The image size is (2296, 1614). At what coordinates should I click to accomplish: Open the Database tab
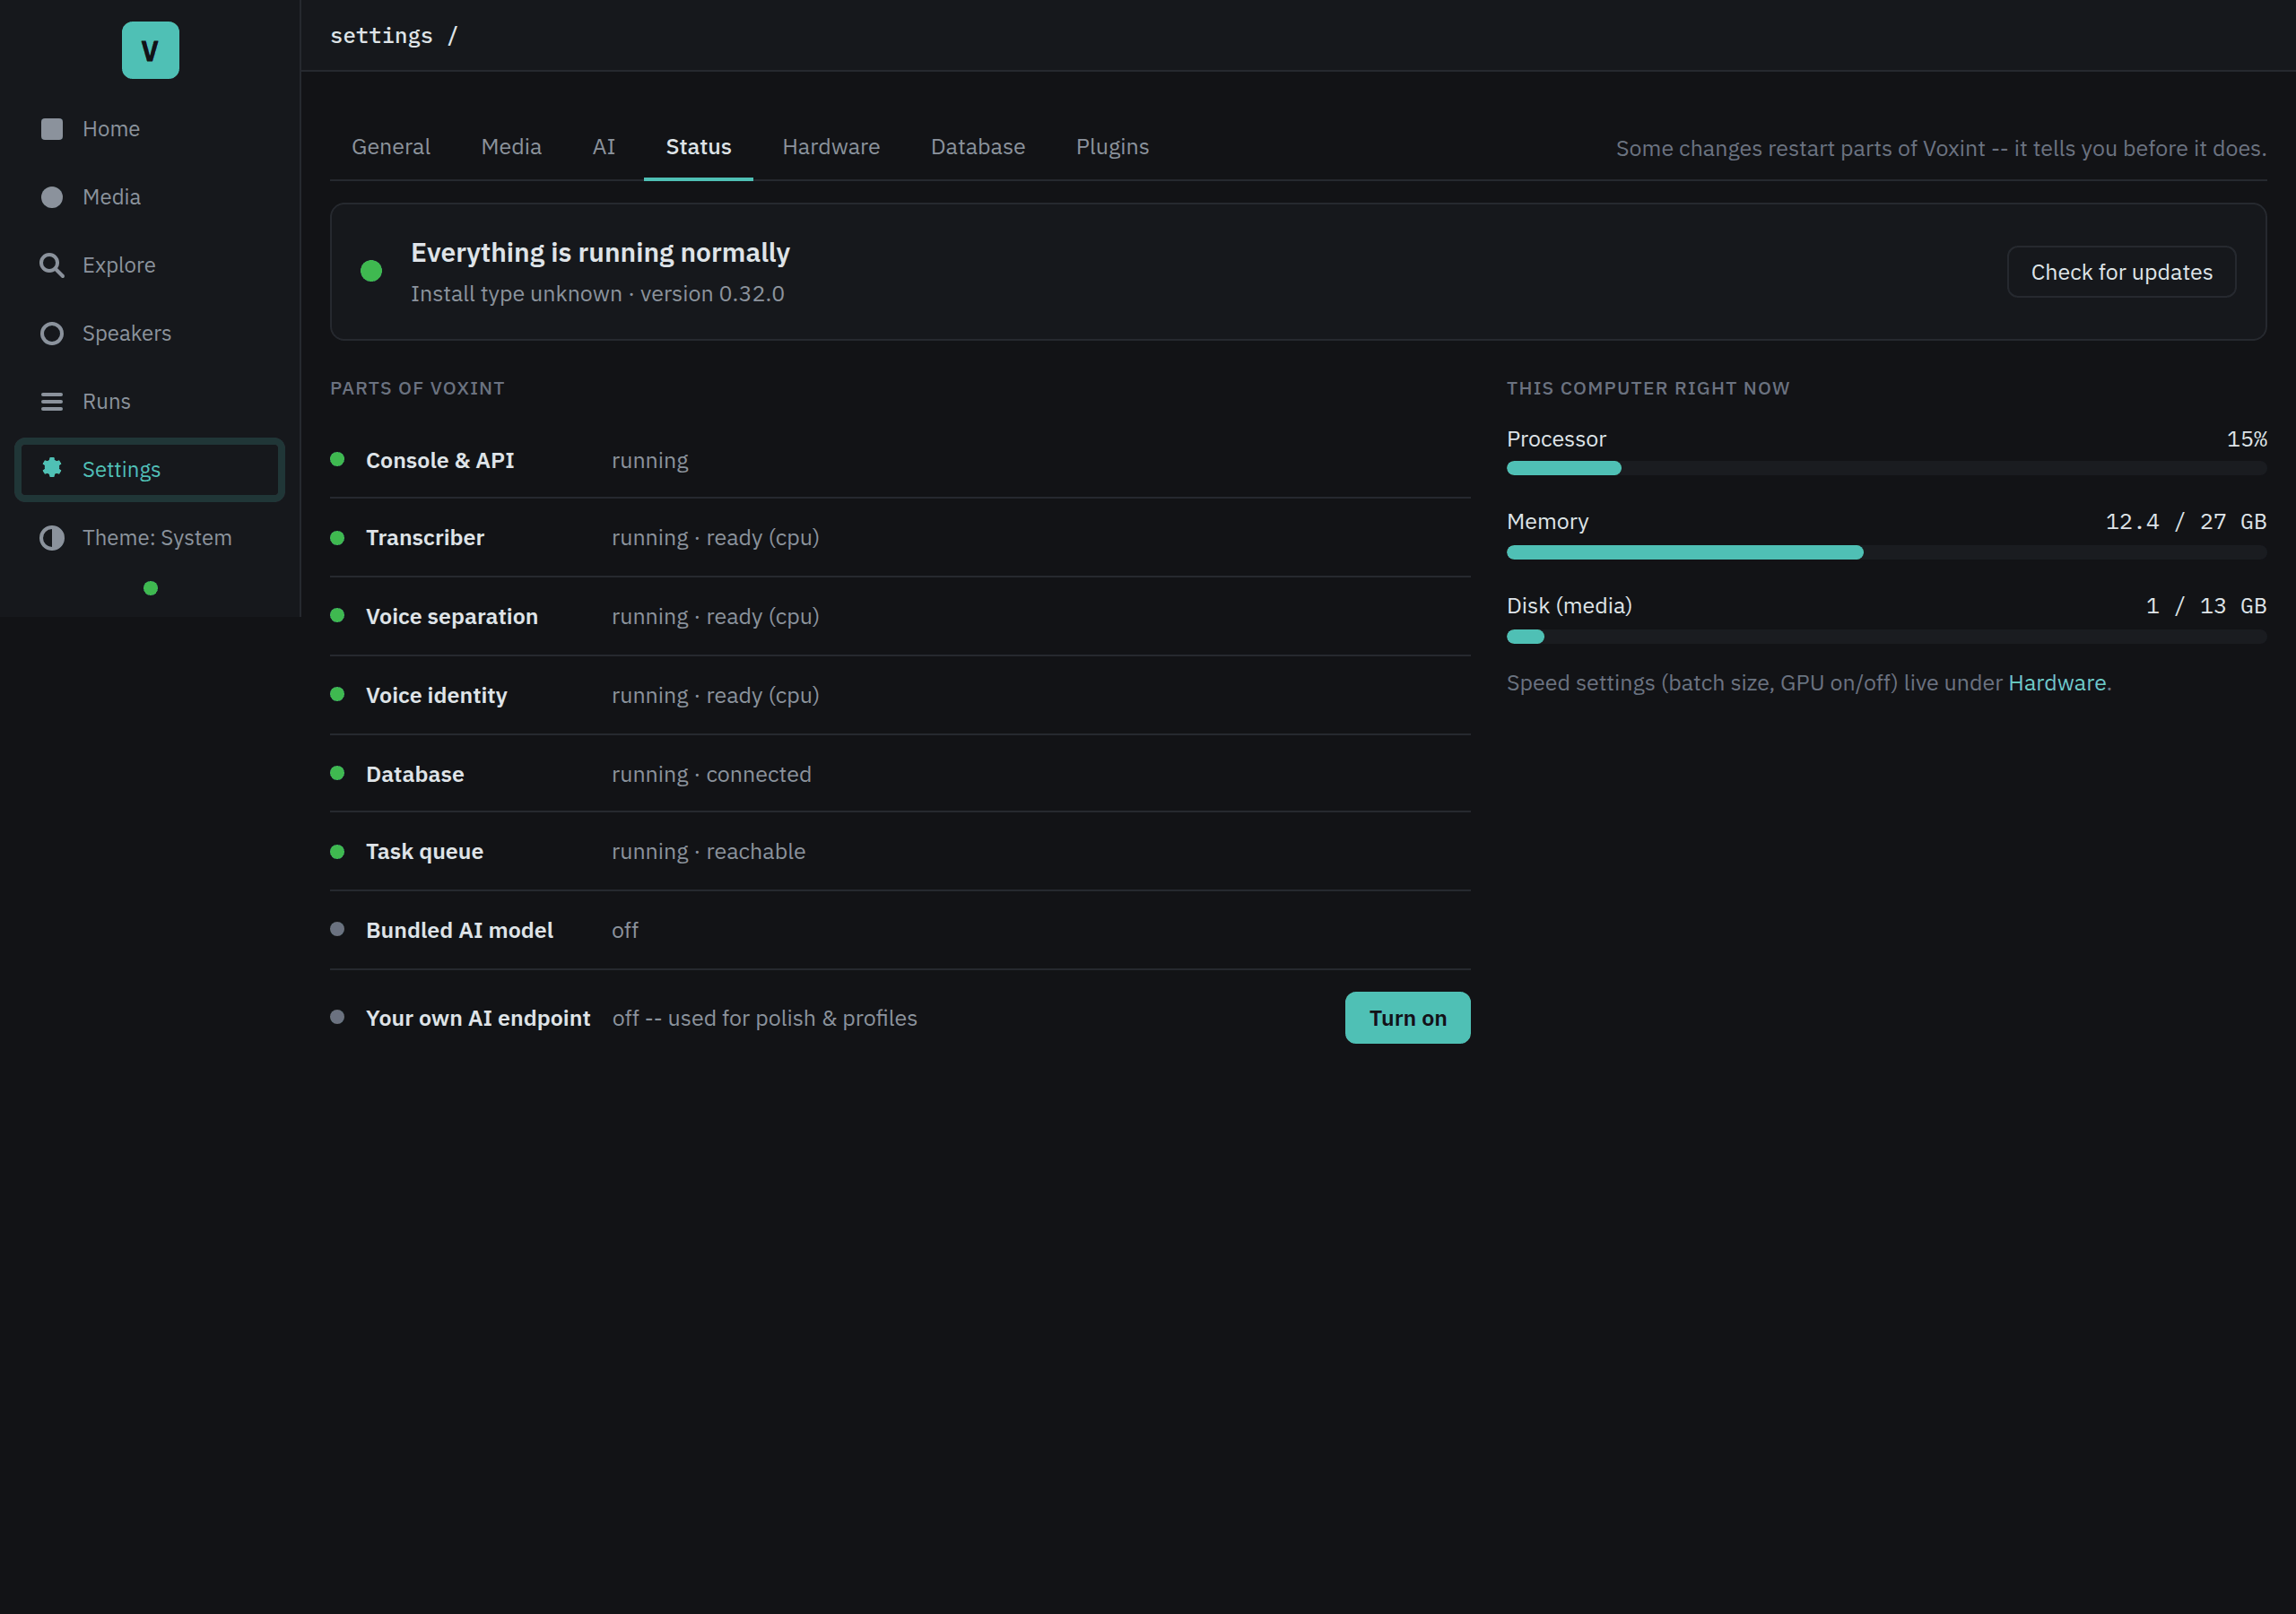click(978, 147)
